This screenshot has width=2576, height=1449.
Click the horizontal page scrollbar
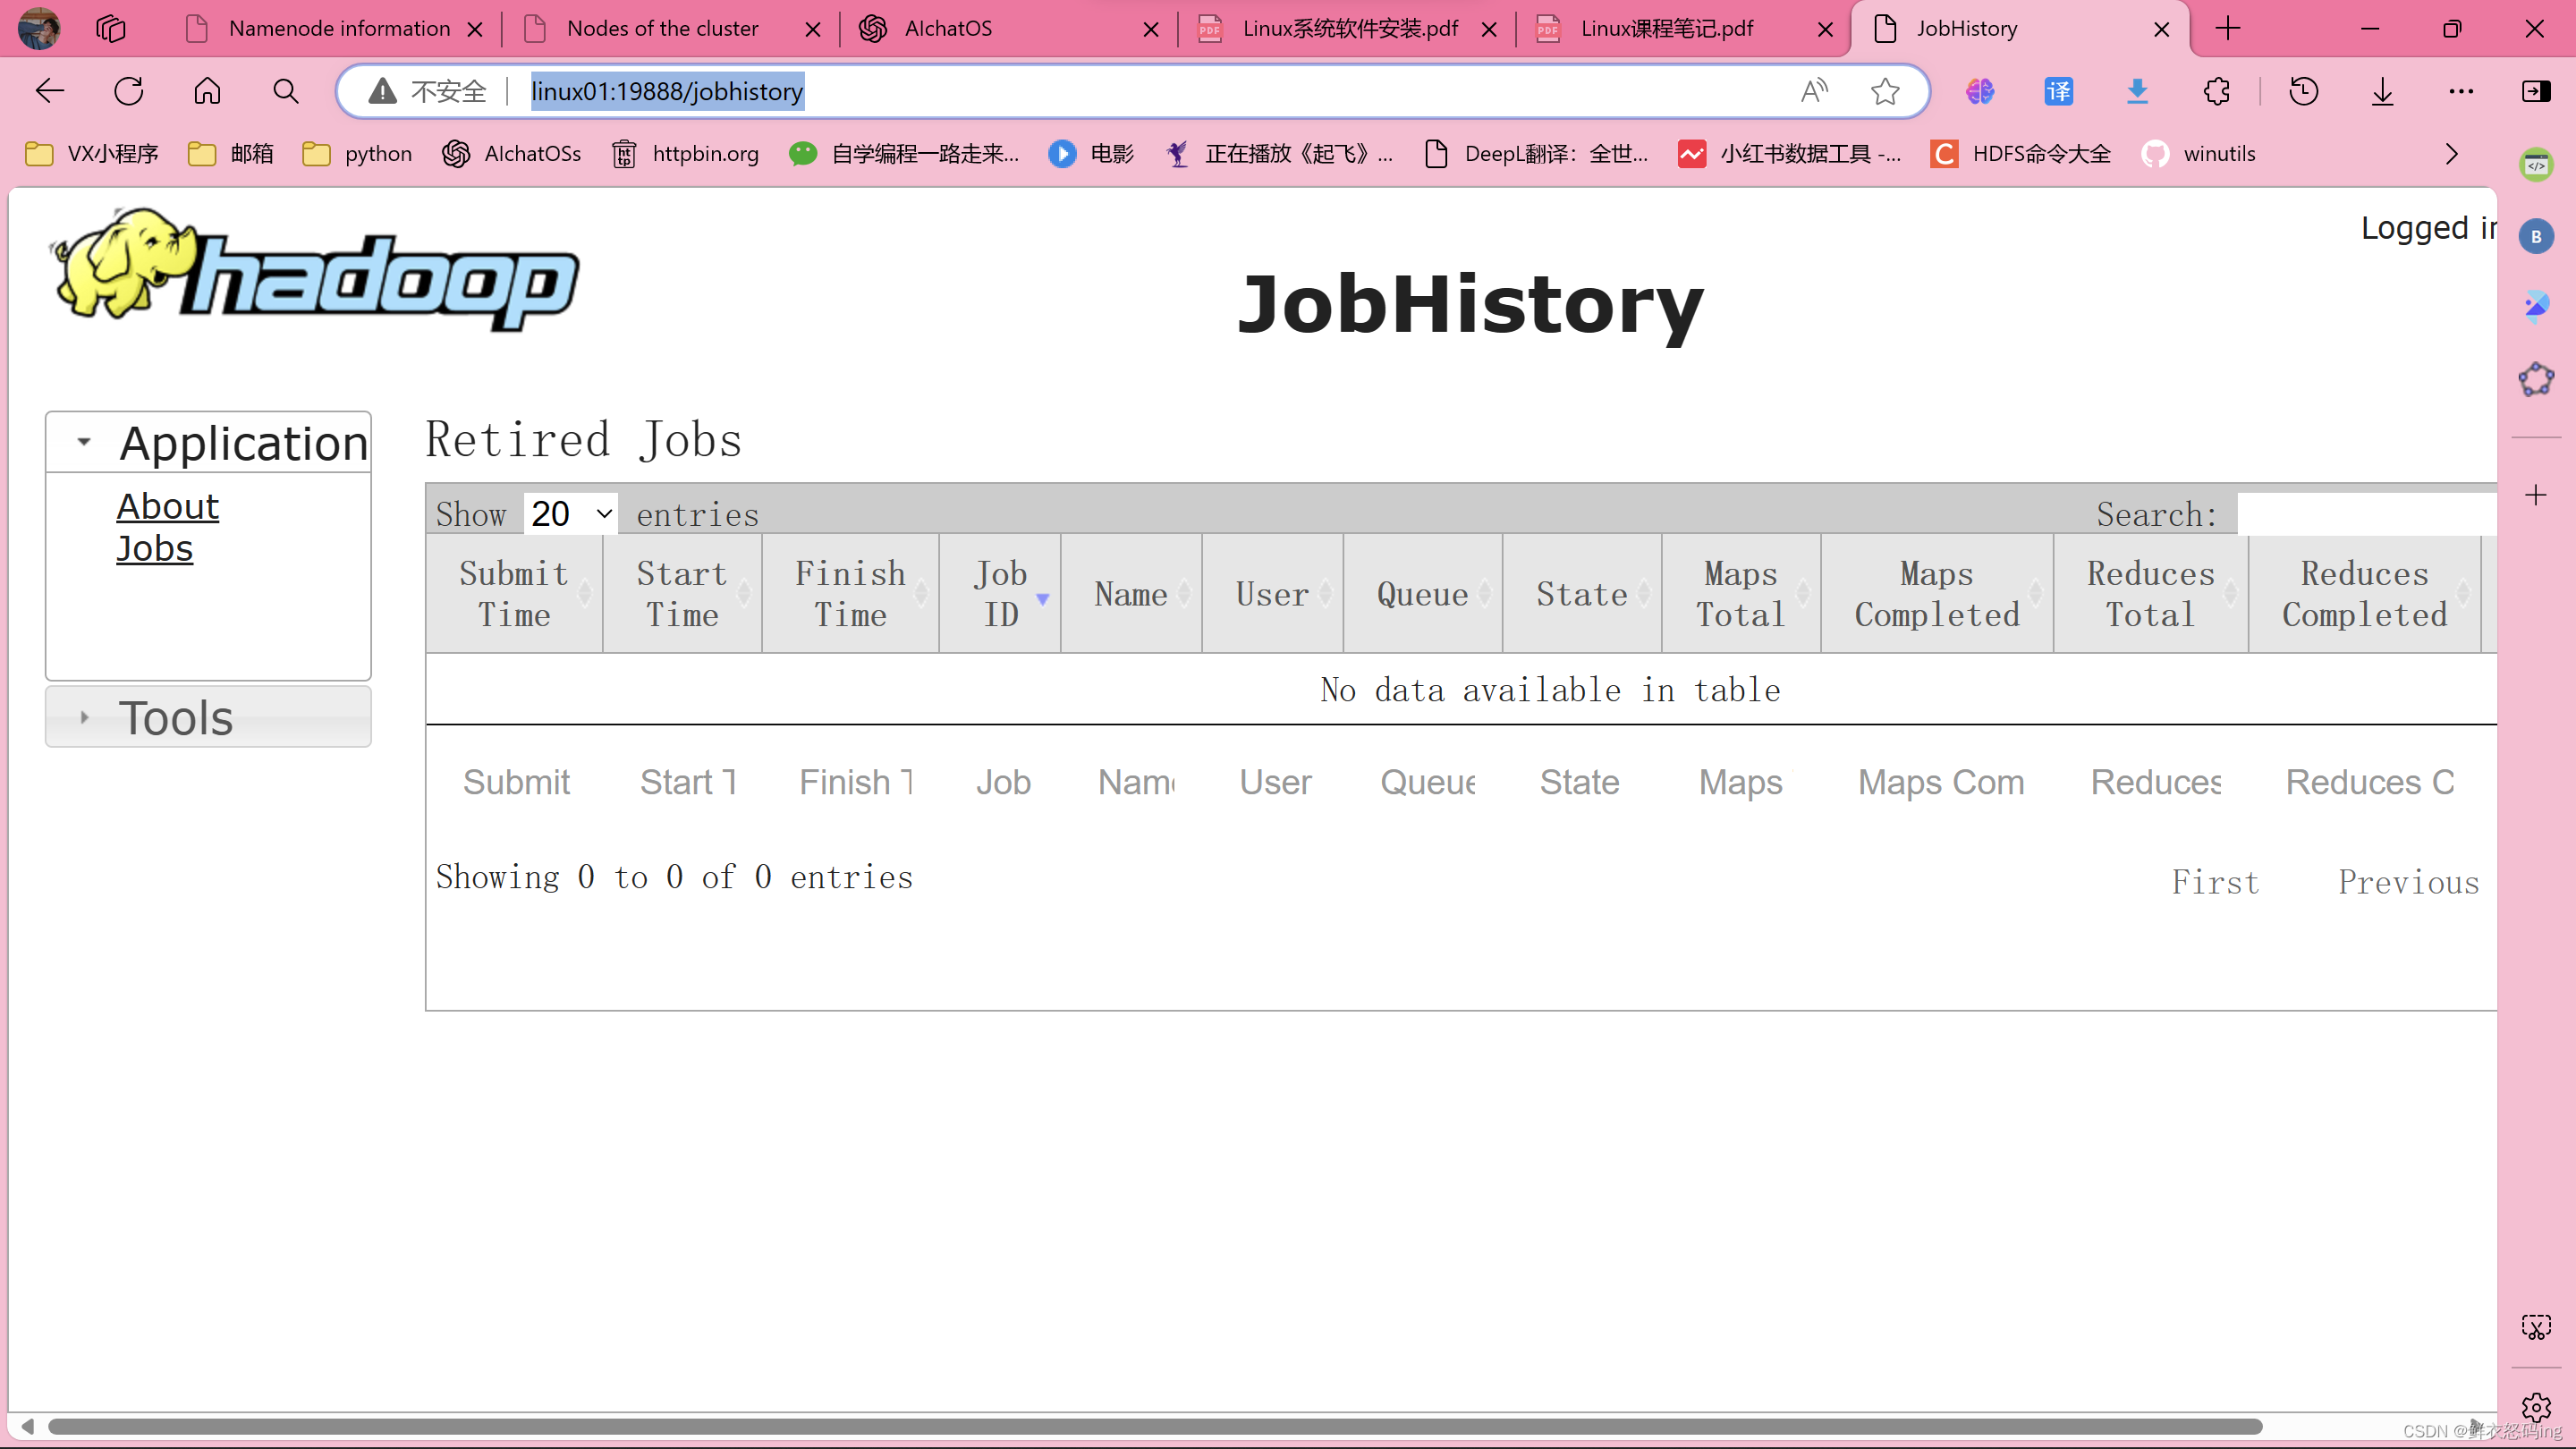pyautogui.click(x=1155, y=1426)
